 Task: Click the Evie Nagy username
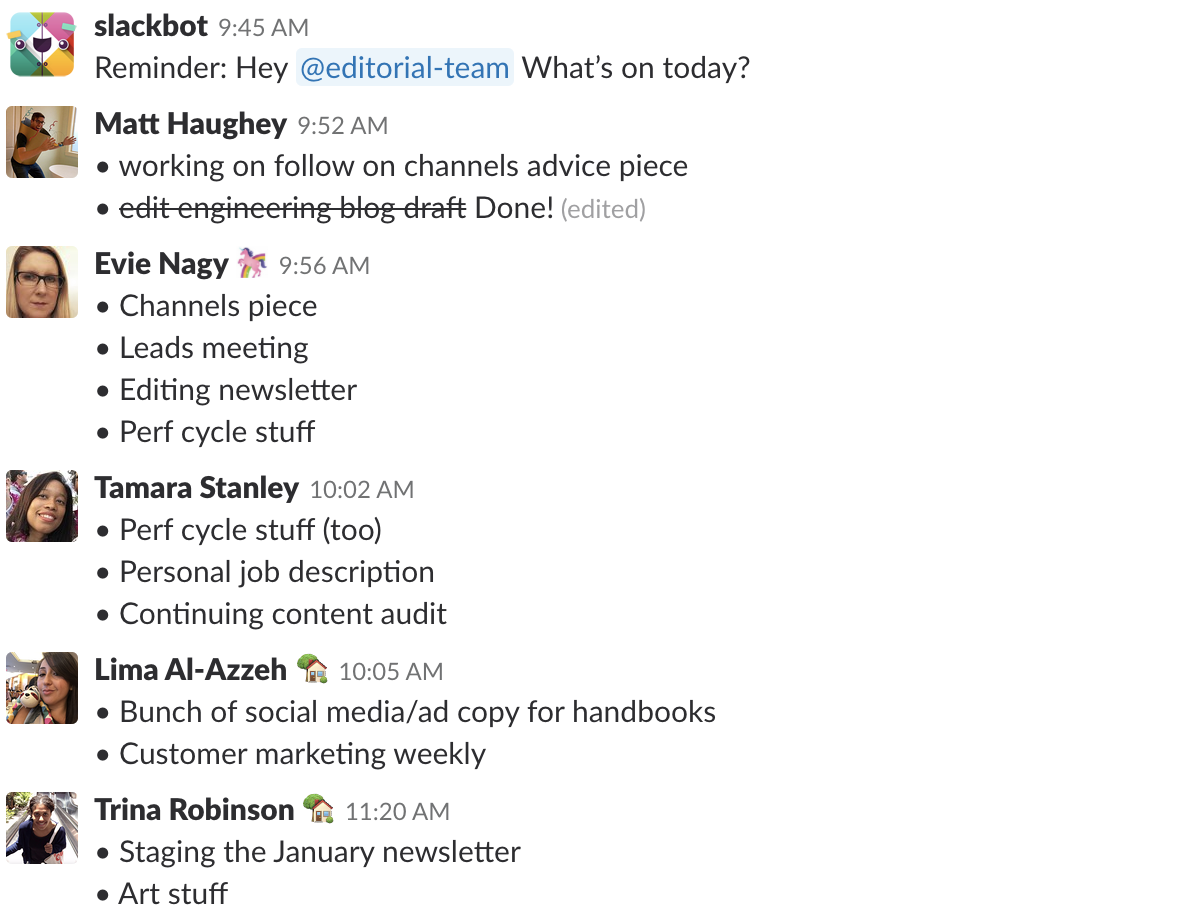pyautogui.click(x=162, y=264)
